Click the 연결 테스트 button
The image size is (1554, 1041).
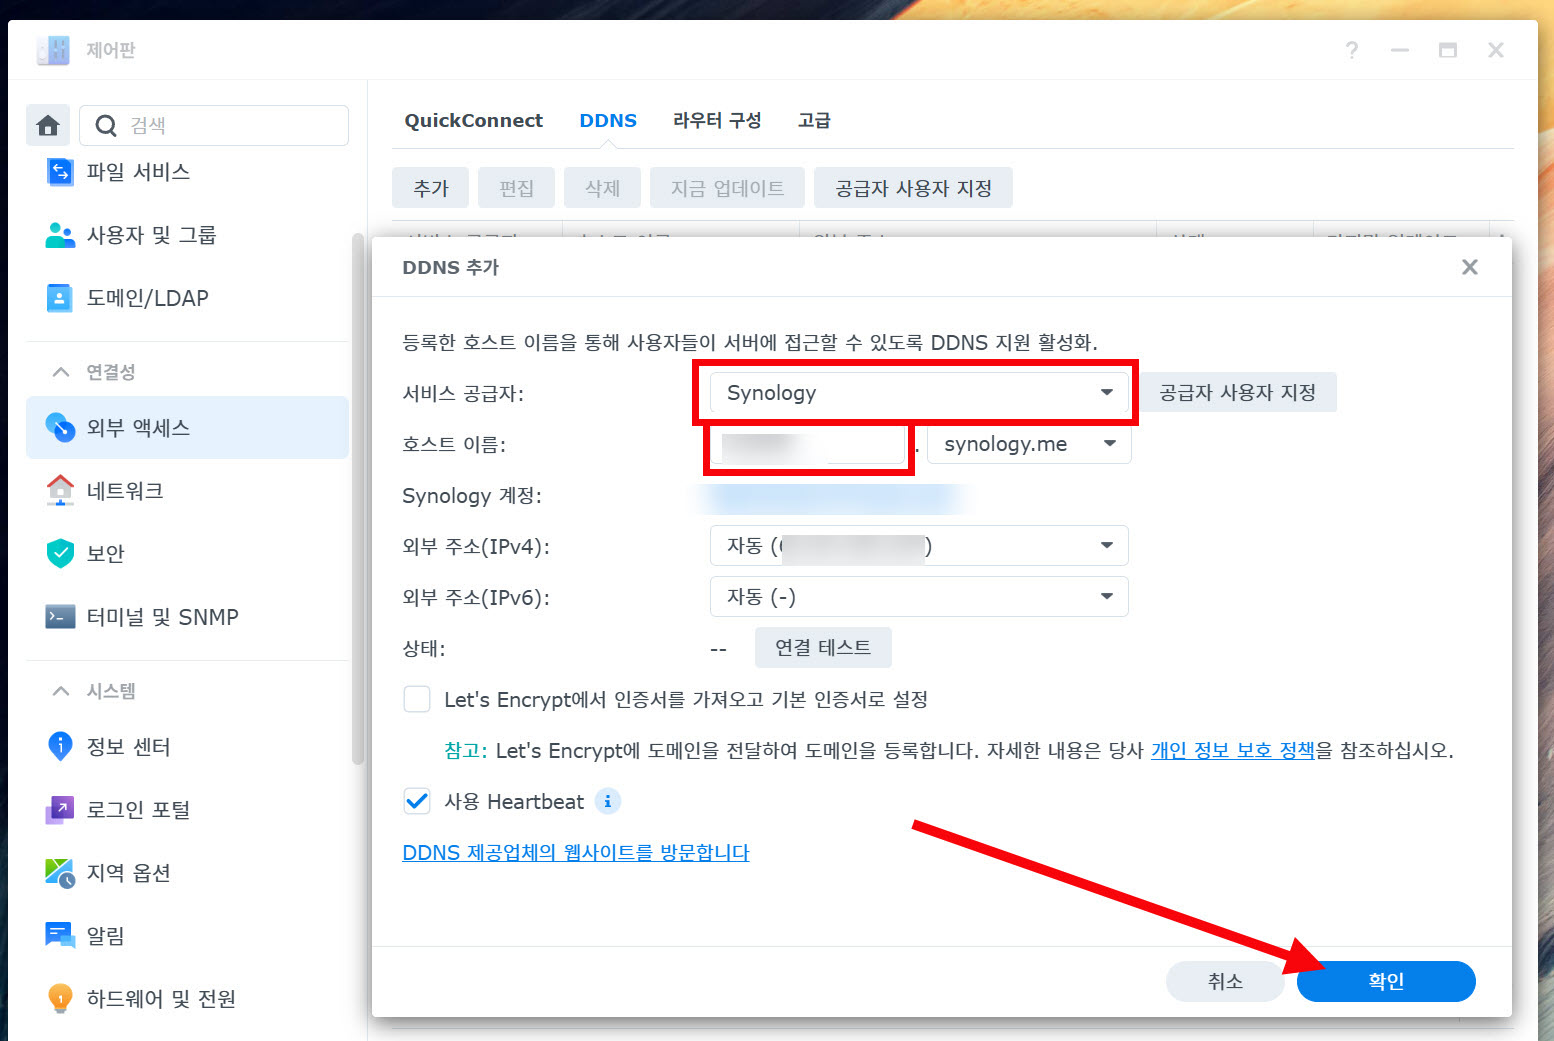(x=823, y=647)
